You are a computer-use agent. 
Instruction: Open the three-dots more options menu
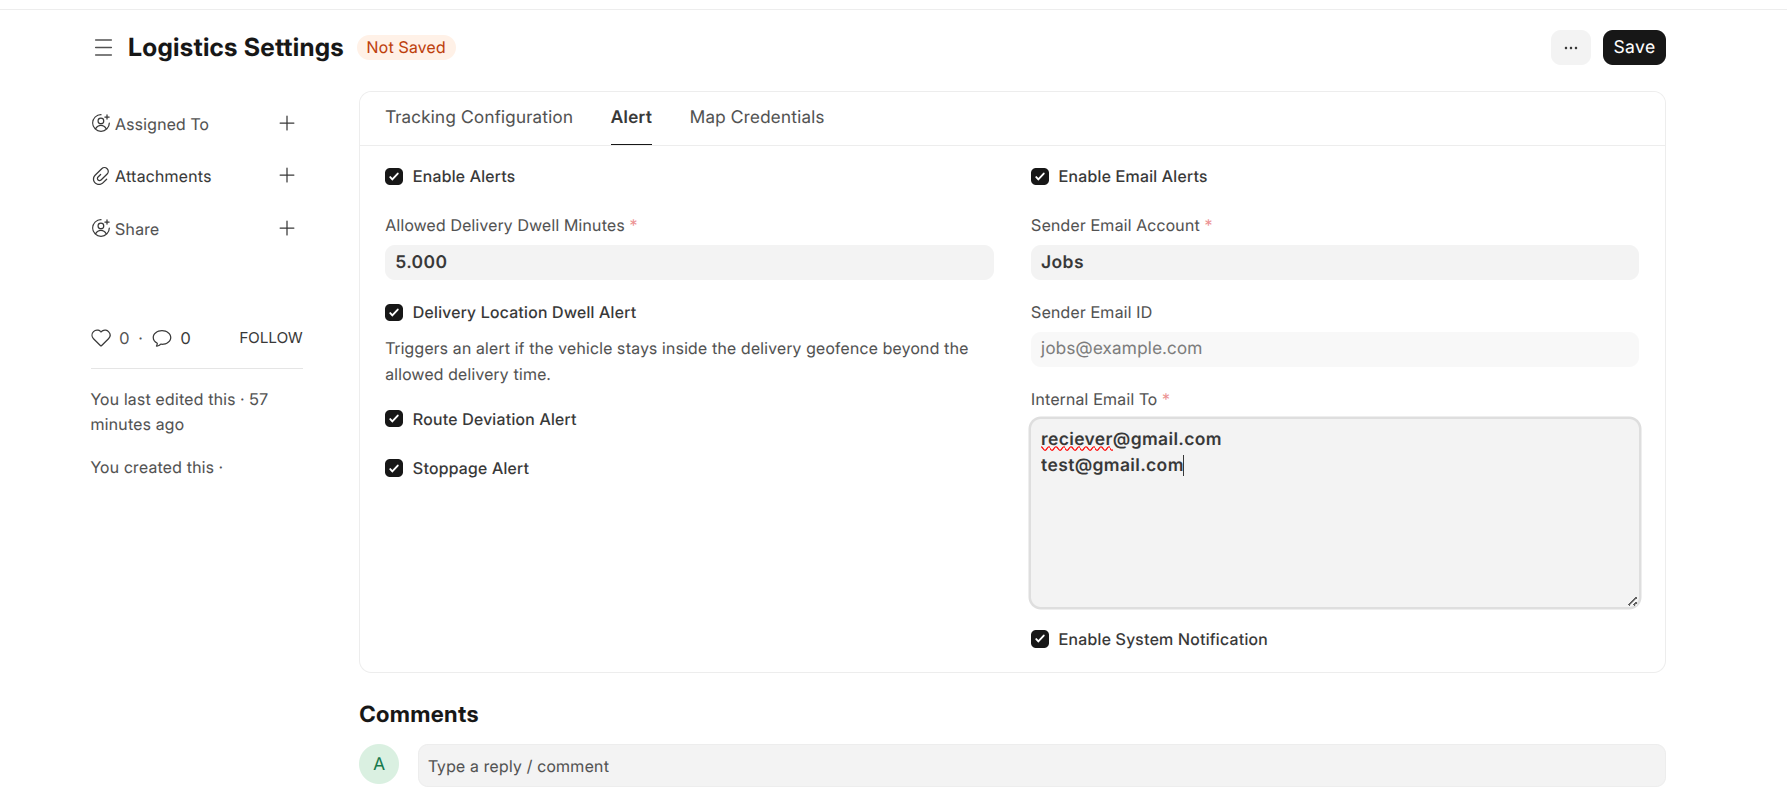(x=1570, y=48)
